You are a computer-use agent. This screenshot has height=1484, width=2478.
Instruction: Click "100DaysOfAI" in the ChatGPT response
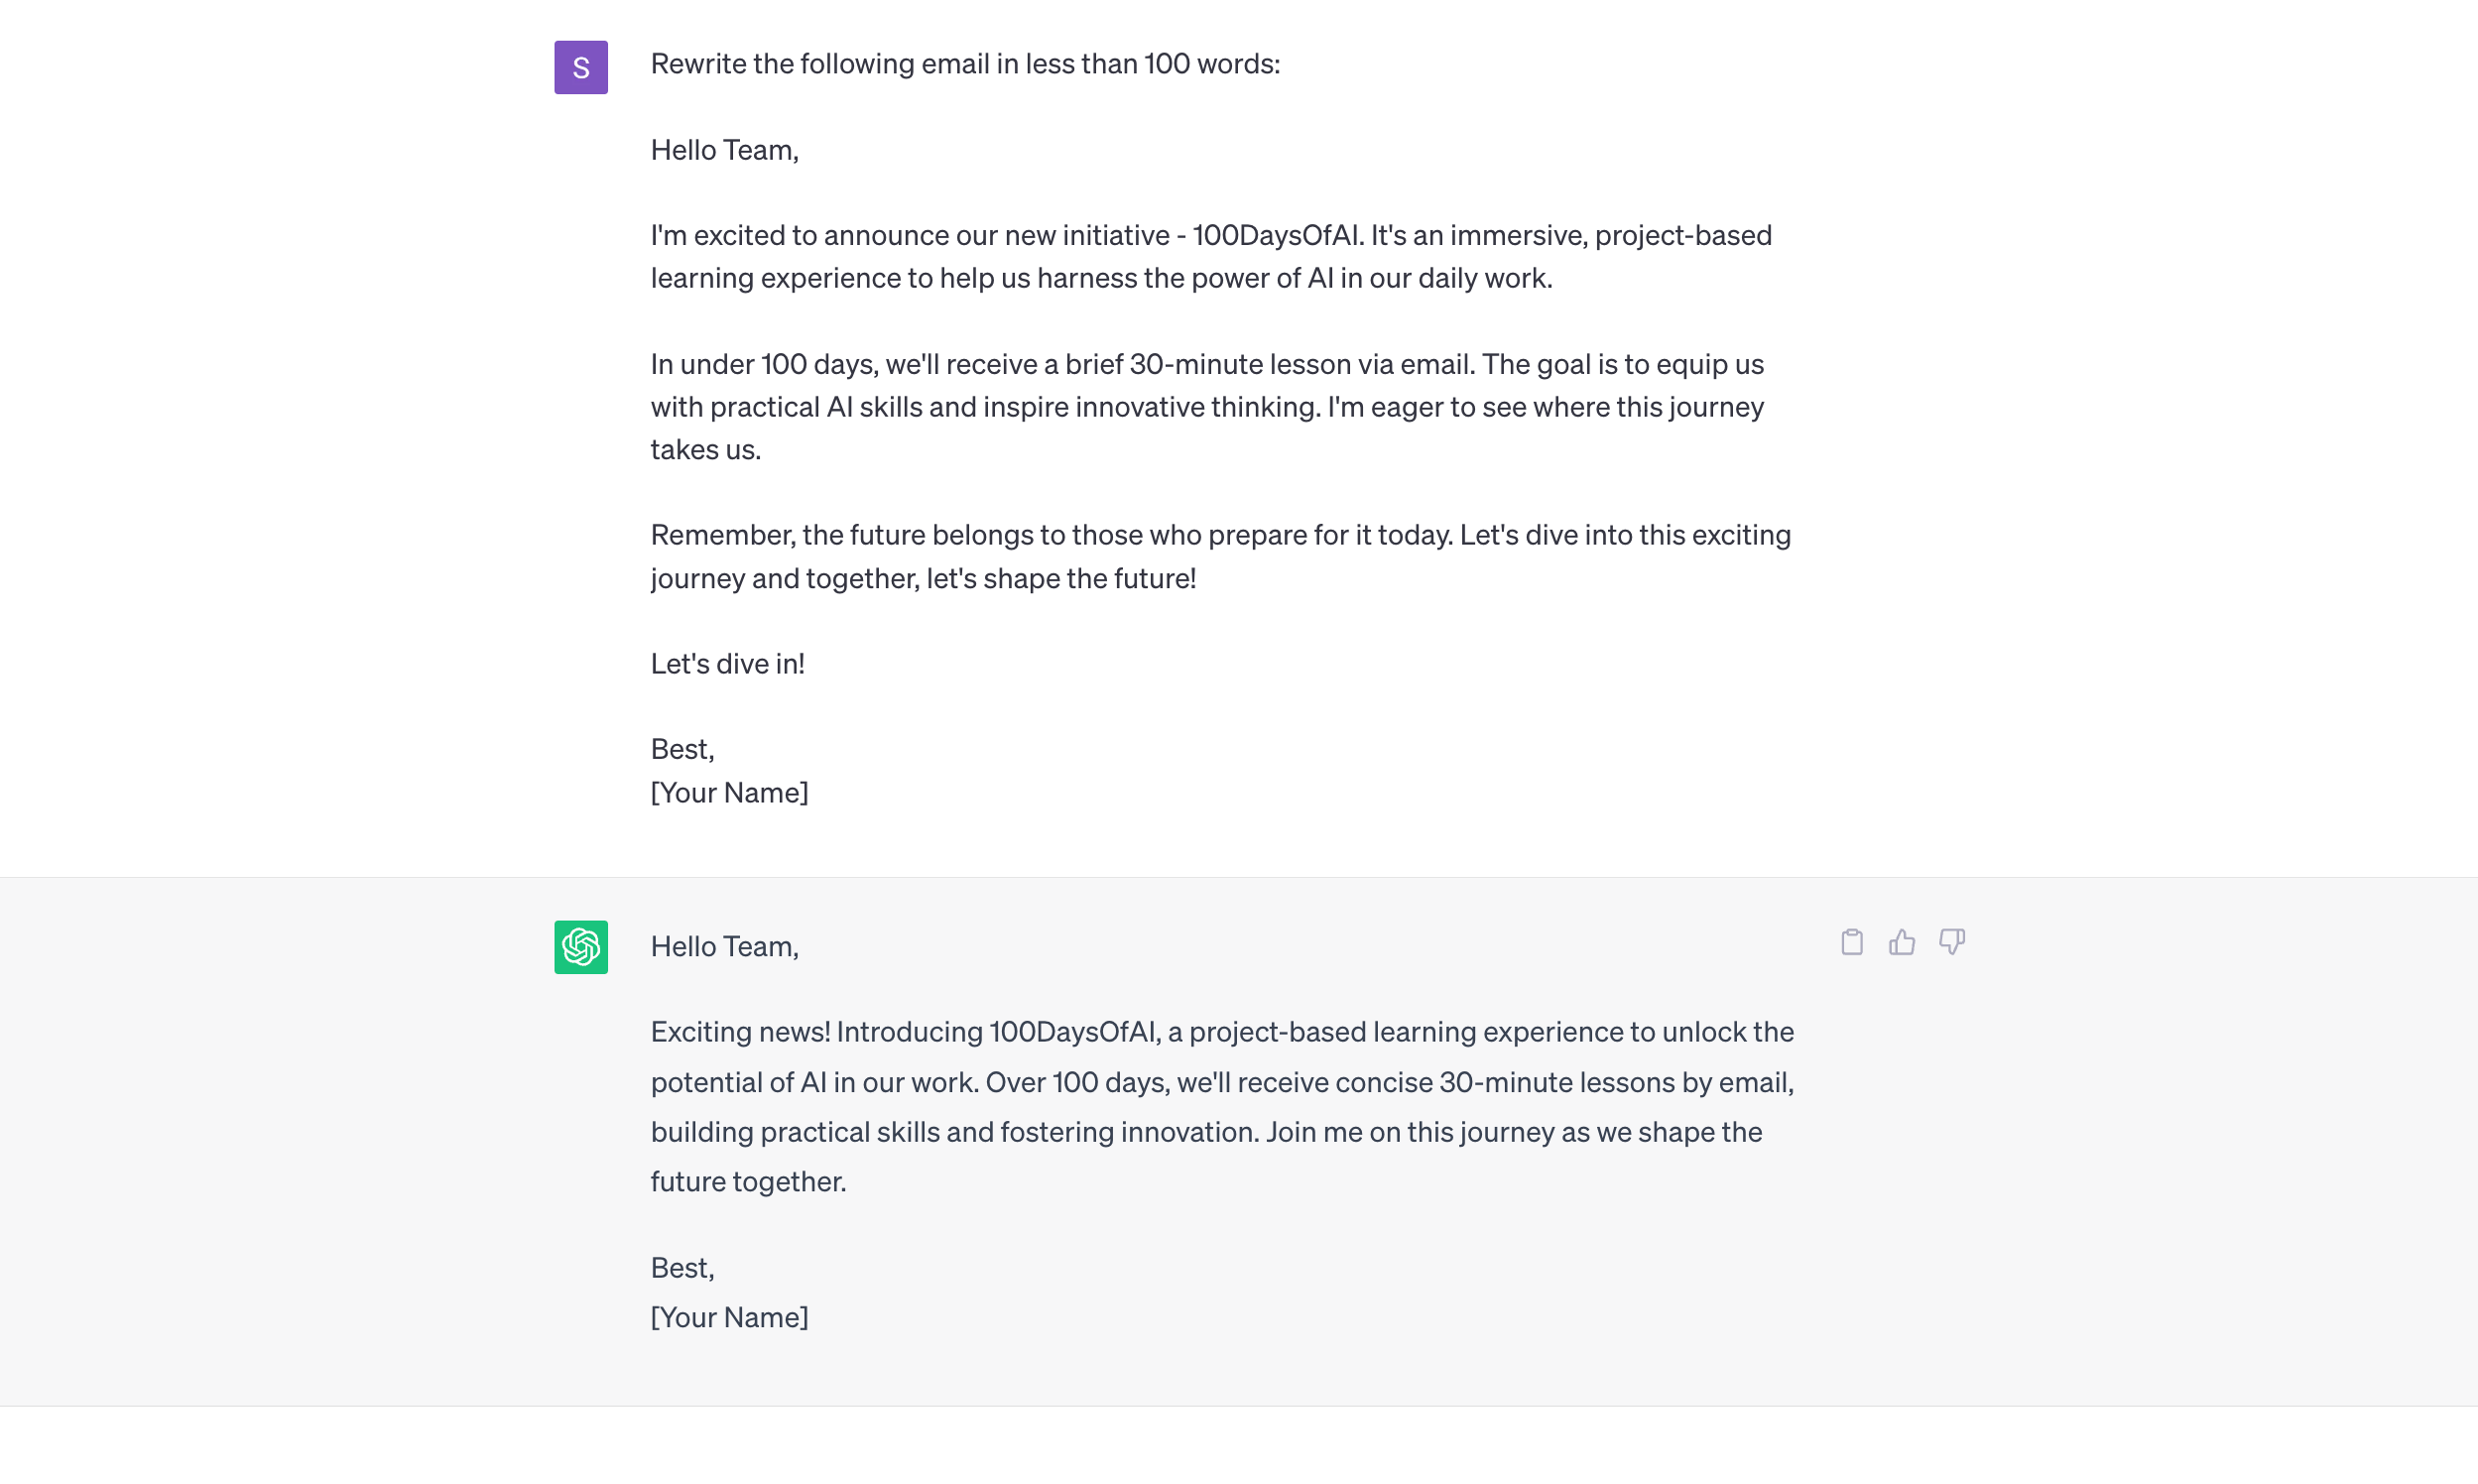1072,1032
